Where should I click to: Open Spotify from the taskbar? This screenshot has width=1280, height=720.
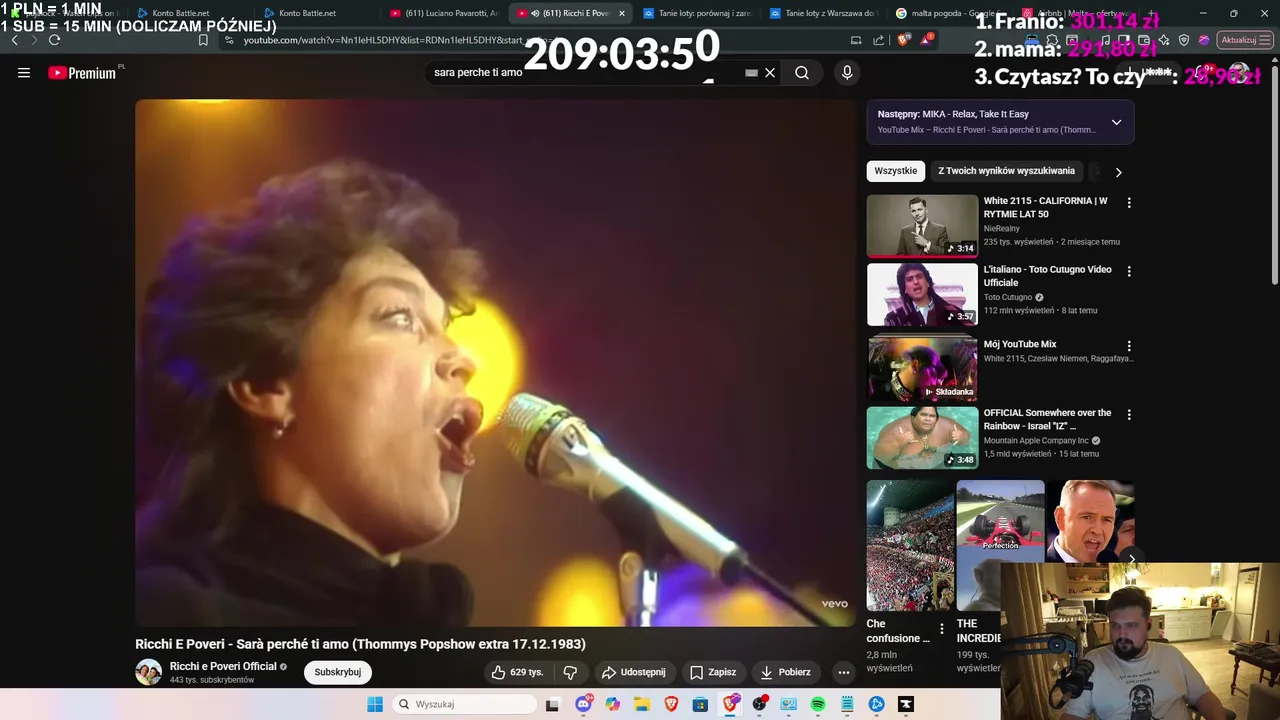[x=818, y=704]
